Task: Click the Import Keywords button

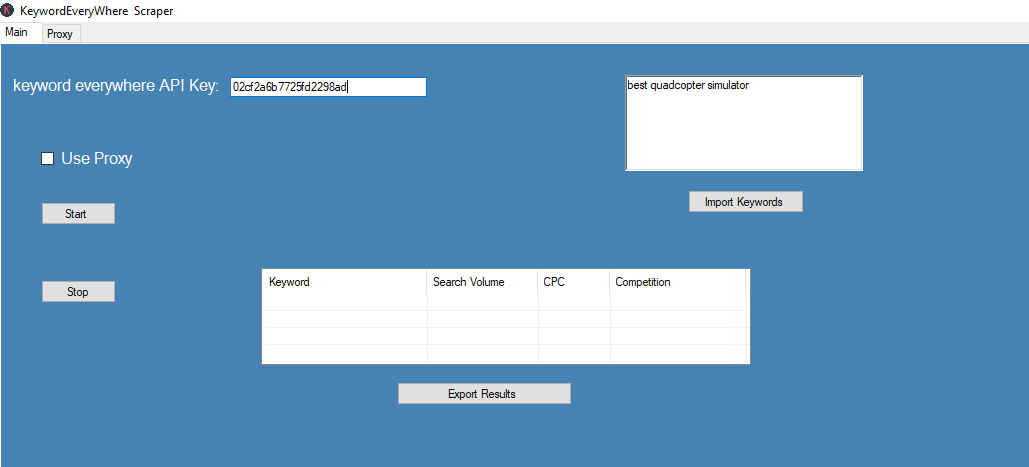Action: (746, 202)
